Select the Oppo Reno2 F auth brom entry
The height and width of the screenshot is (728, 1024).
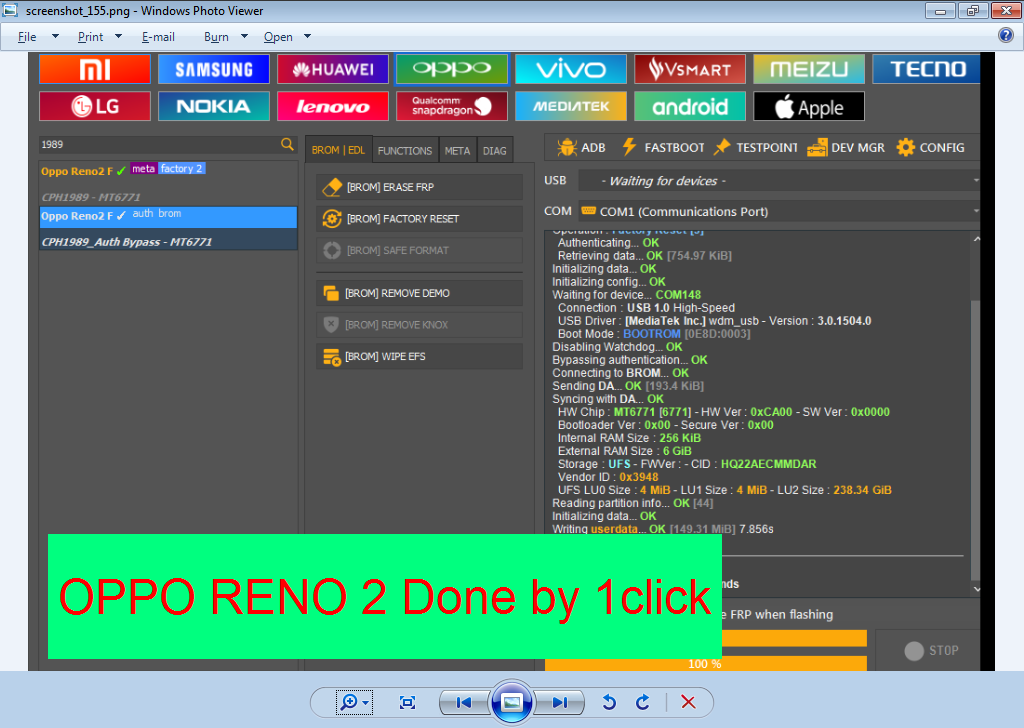168,228
